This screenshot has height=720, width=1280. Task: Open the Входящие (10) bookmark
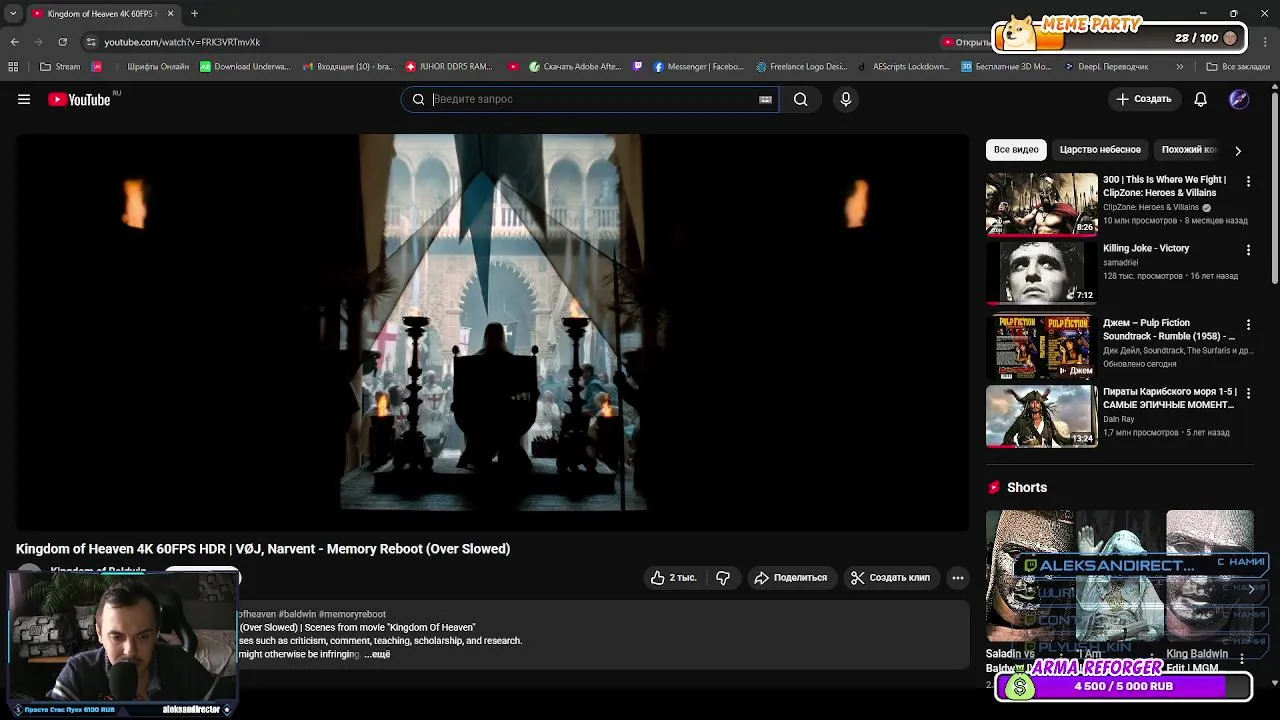[x=347, y=67]
